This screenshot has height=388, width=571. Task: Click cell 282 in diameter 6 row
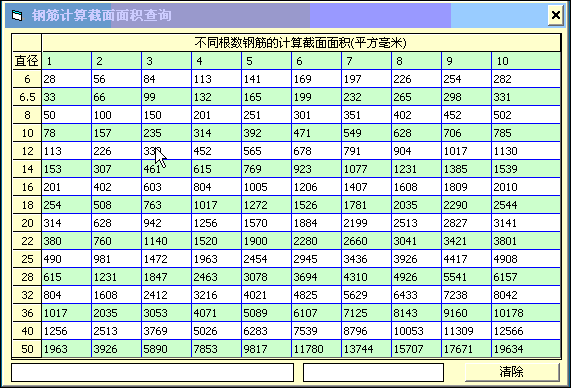526,79
